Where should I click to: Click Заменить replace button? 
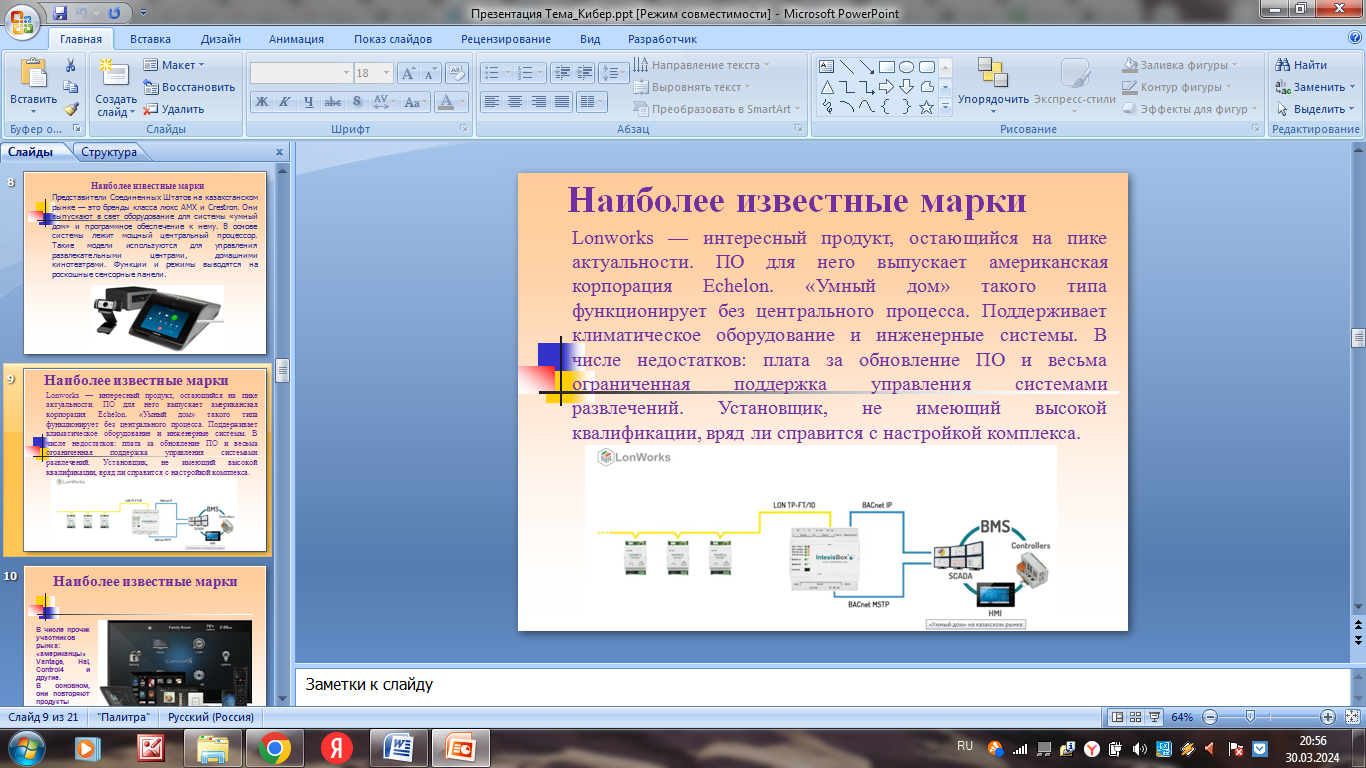pyautogui.click(x=1314, y=87)
